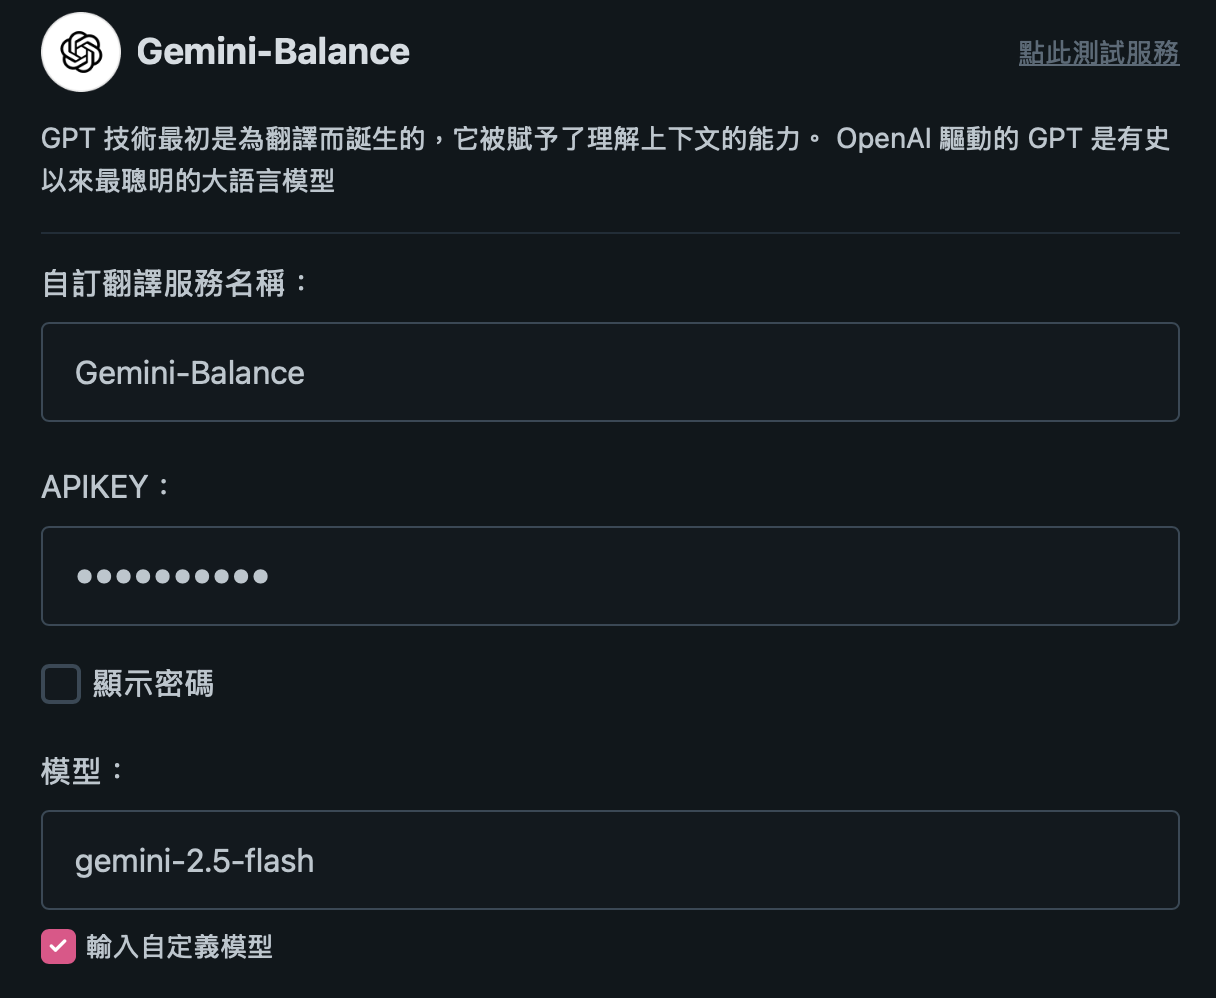Click the phrase '驅動的 GPT 是有史' in description
The width and height of the screenshot is (1216, 998).
1054,139
